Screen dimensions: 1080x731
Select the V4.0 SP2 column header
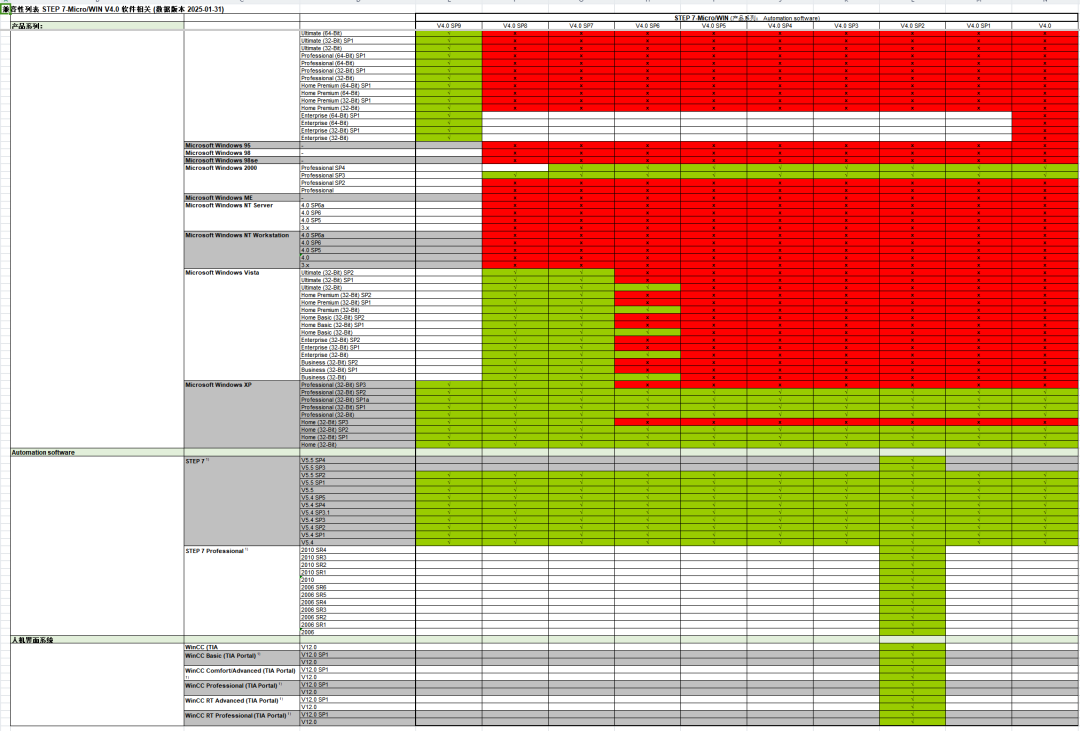[x=912, y=25]
